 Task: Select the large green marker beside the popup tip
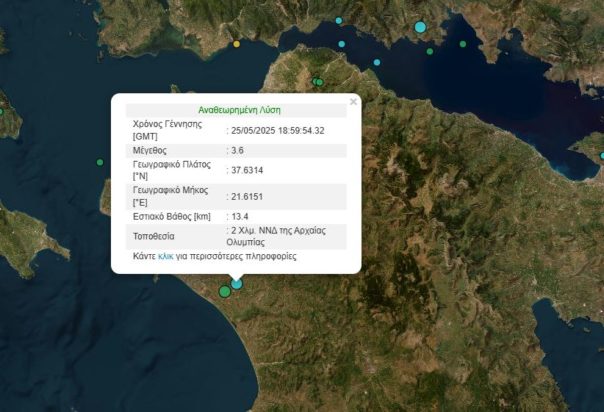[225, 291]
